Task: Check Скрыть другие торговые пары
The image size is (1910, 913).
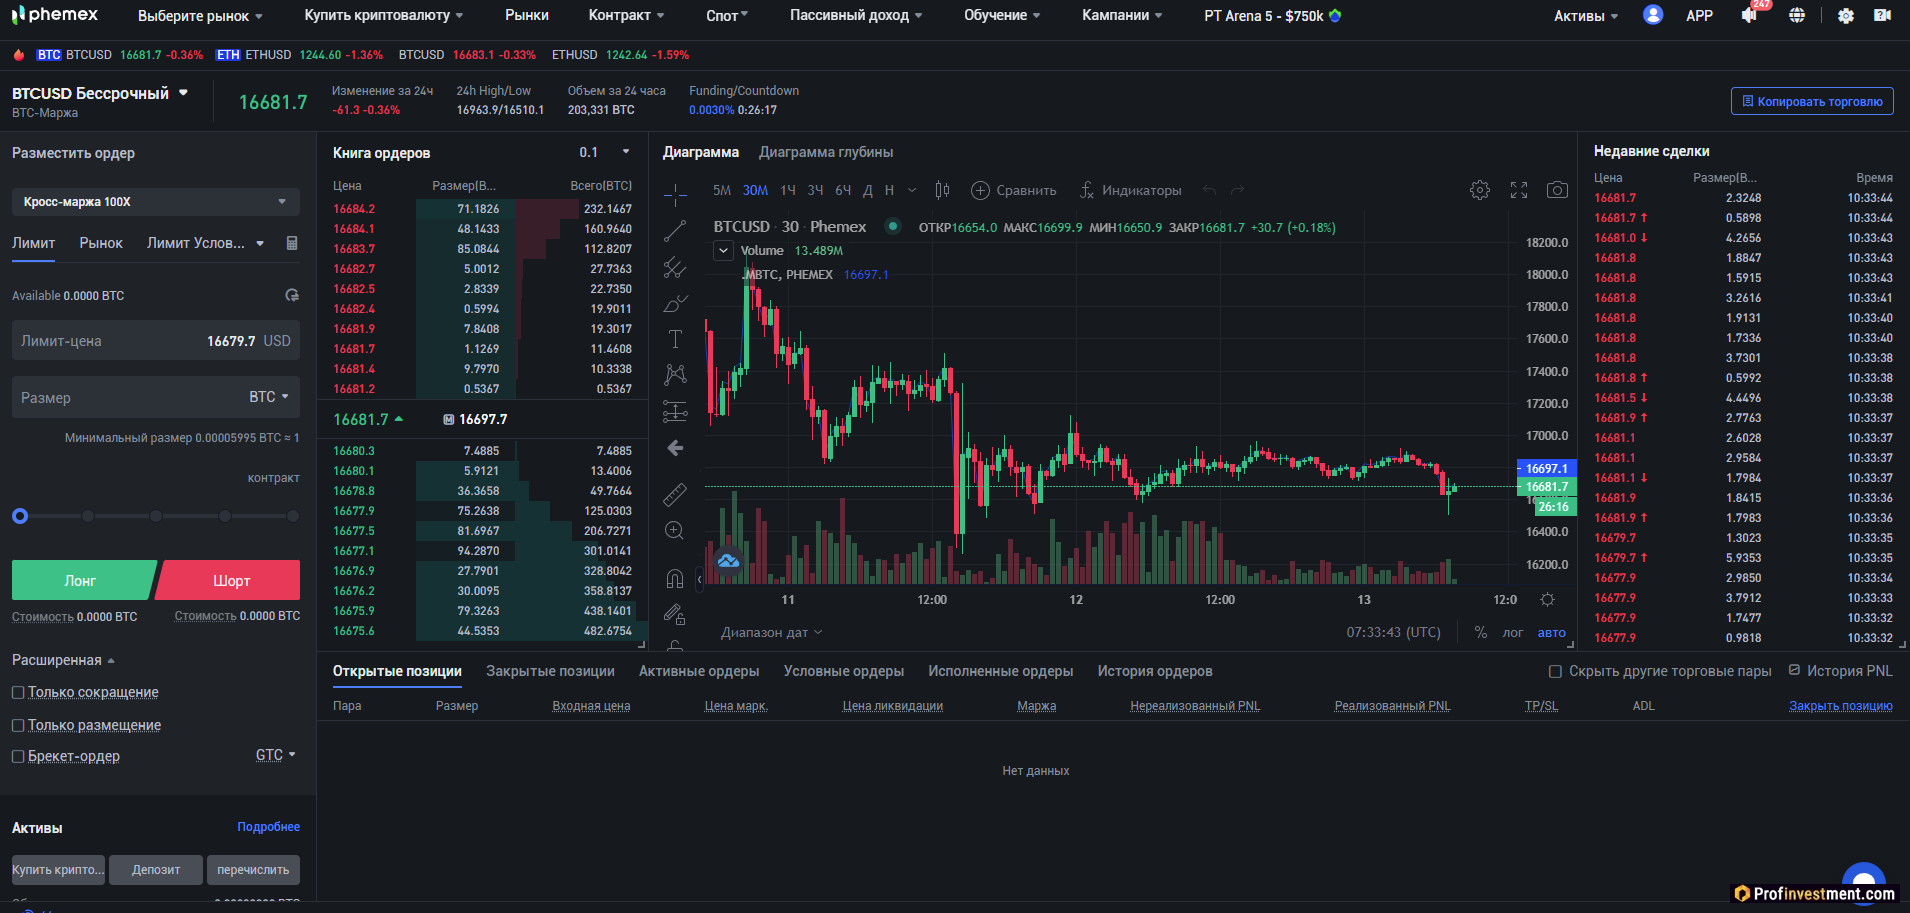Action: [x=1555, y=671]
